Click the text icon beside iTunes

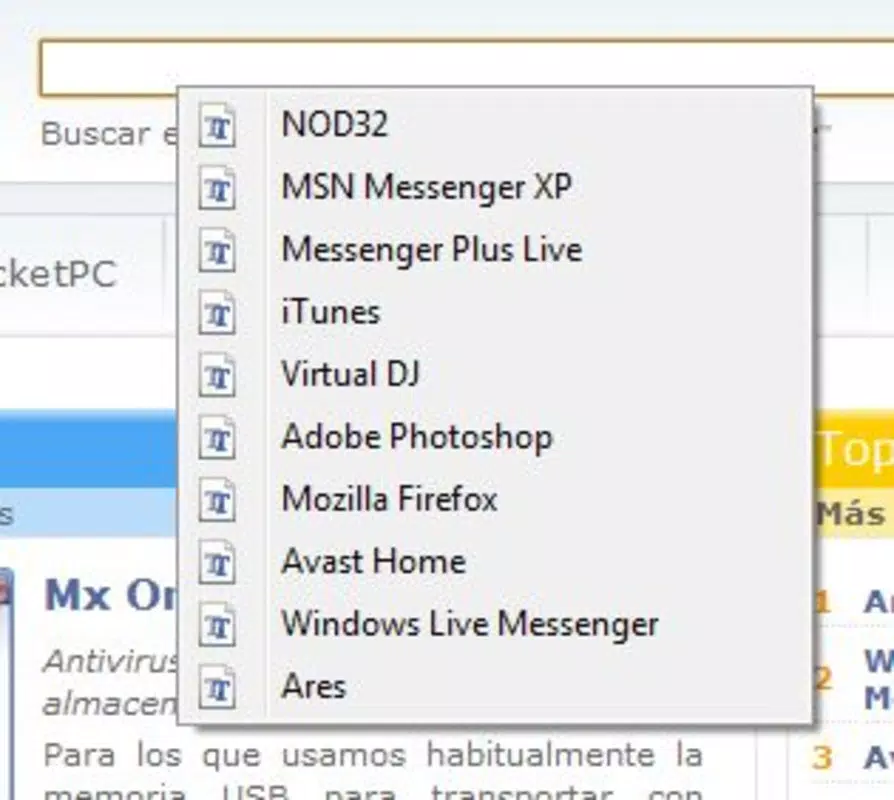(217, 312)
